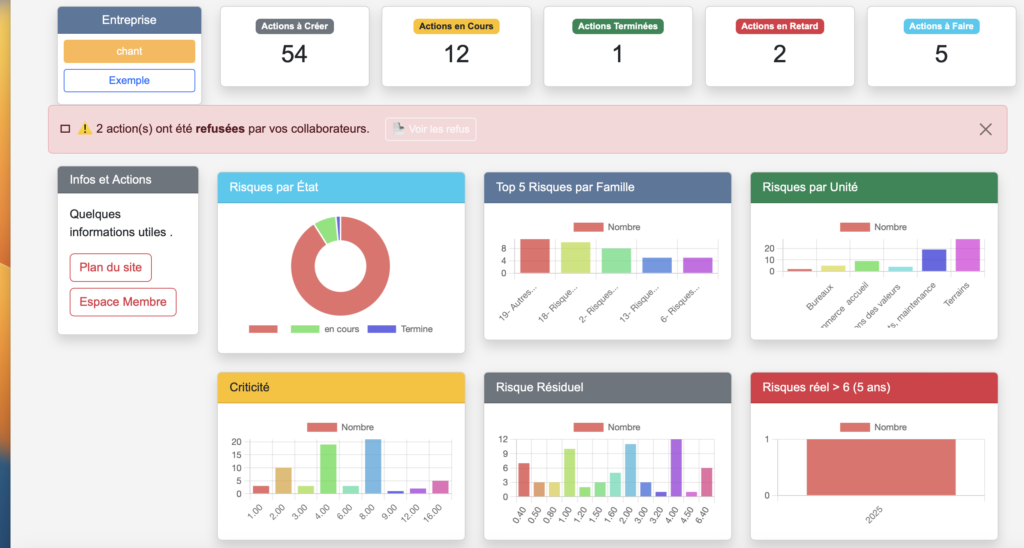The height and width of the screenshot is (548, 1024).
Task: Toggle 'Nombre' legend in Risques réel > 6
Action: [x=873, y=427]
